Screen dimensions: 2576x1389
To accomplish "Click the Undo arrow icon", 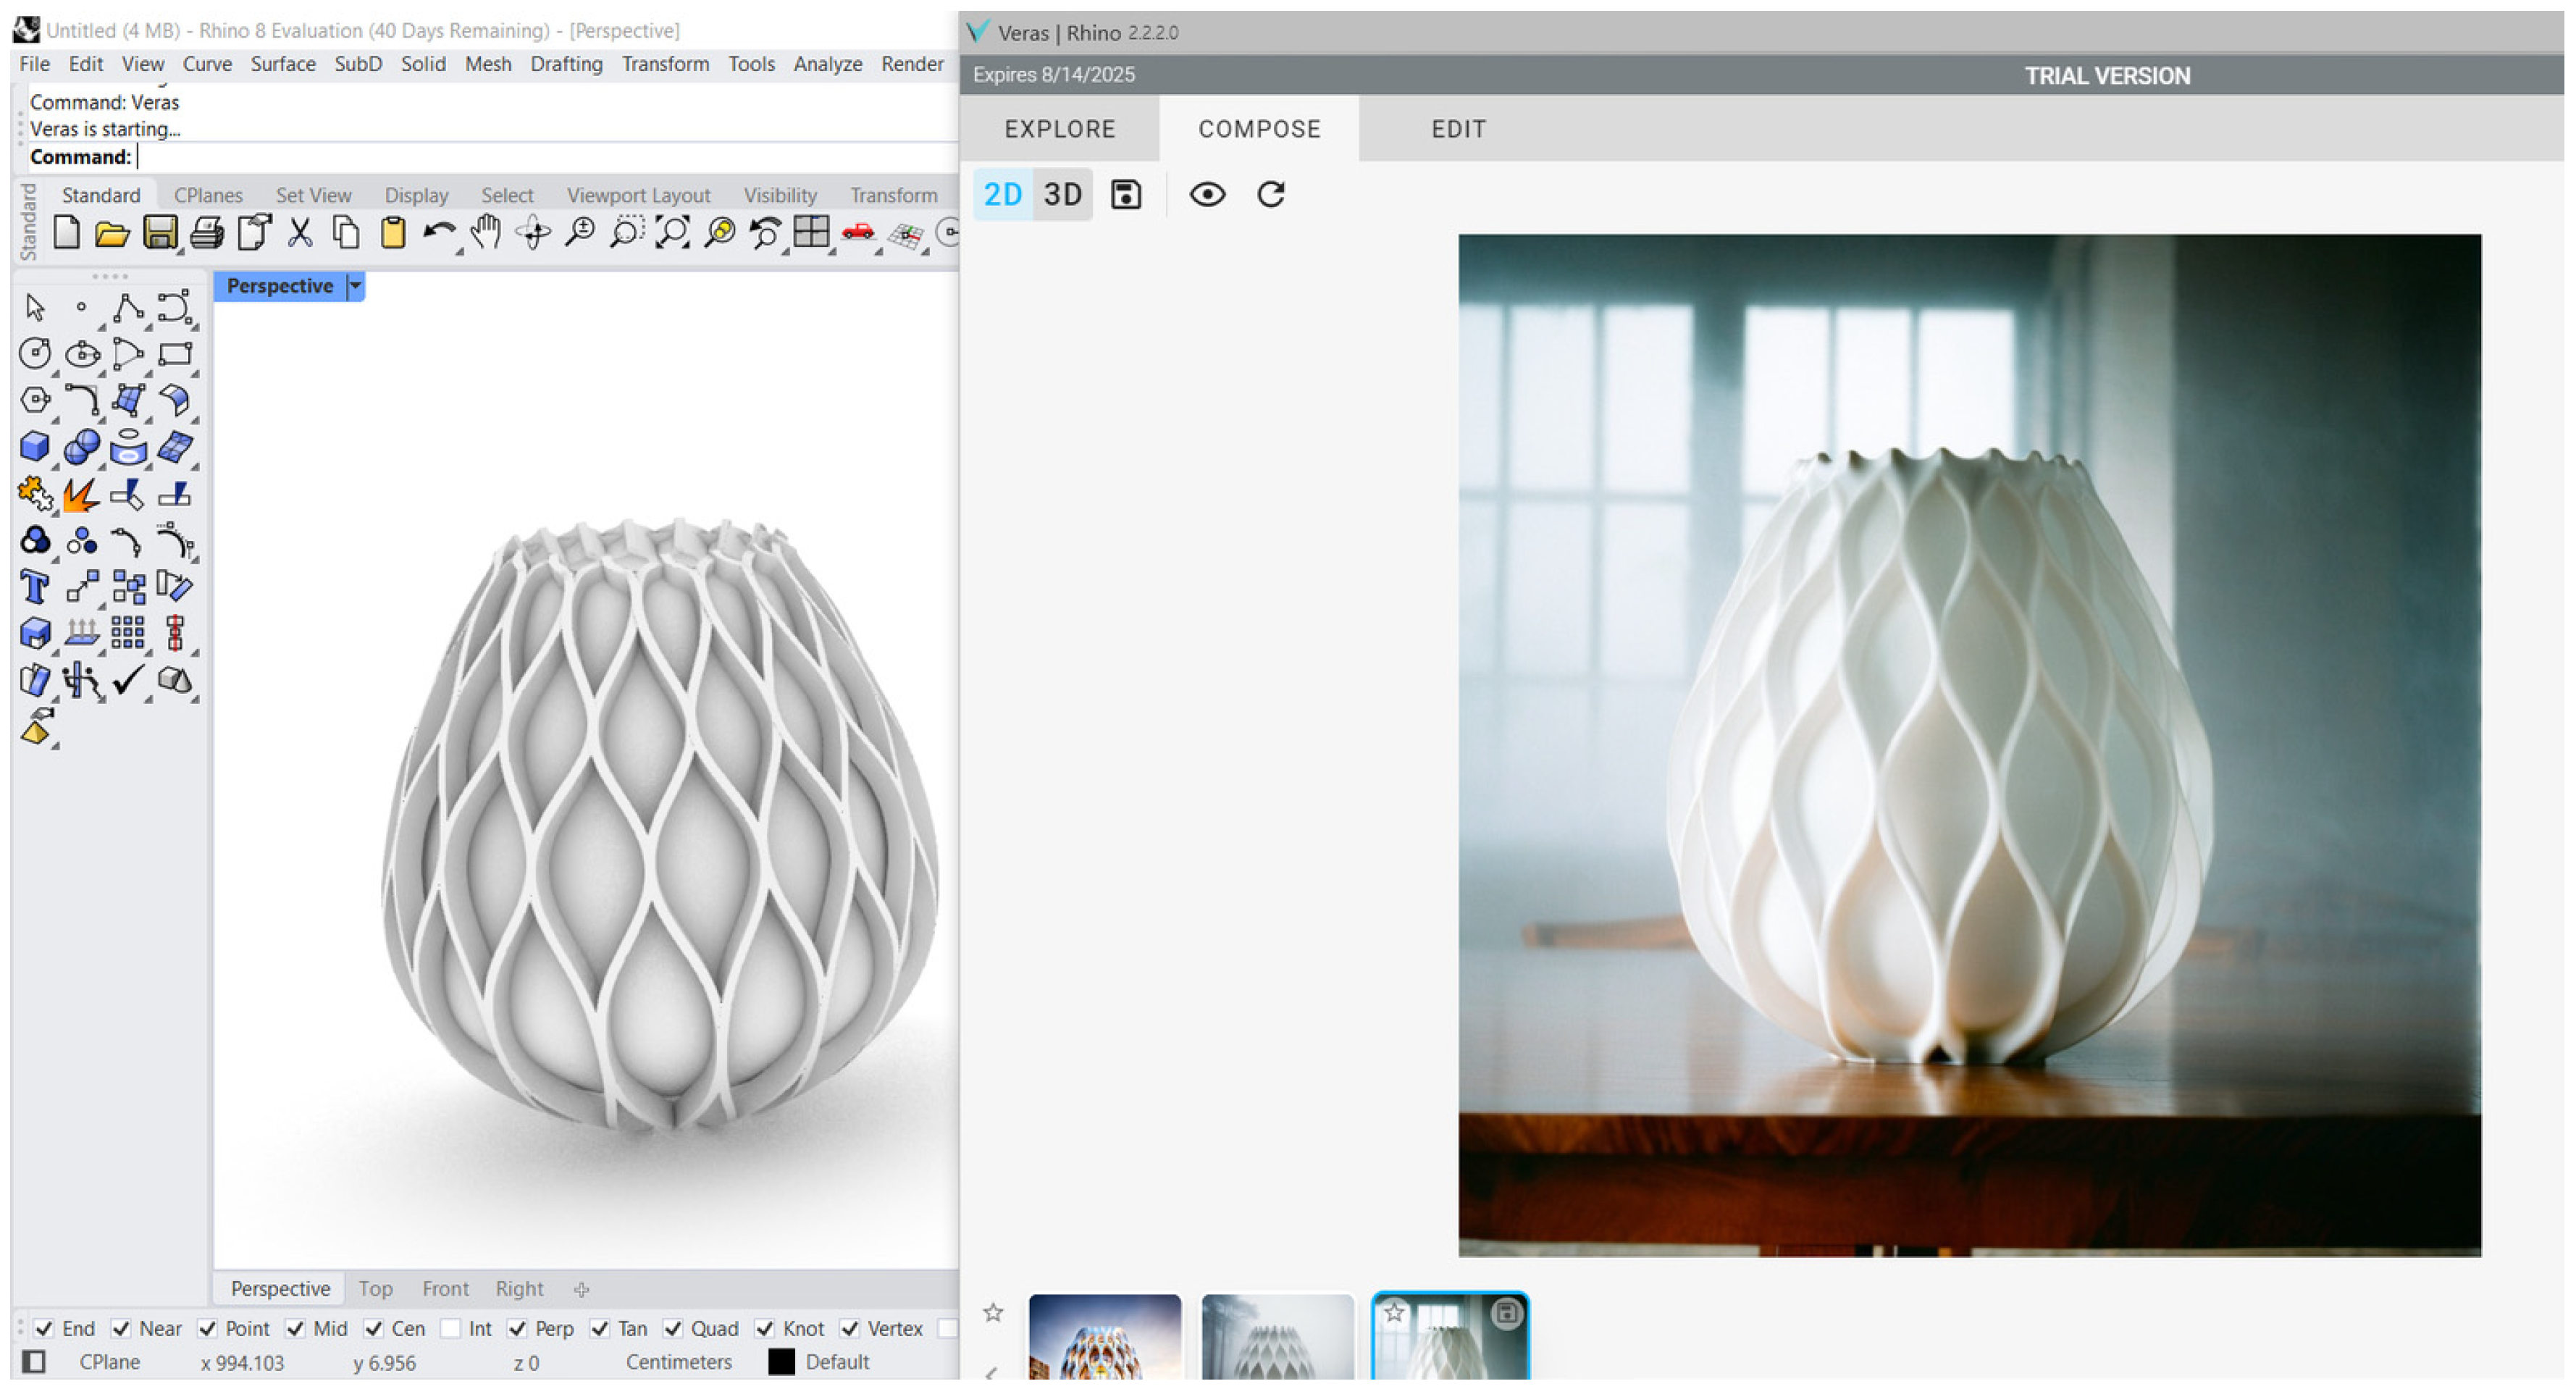I will [x=439, y=233].
